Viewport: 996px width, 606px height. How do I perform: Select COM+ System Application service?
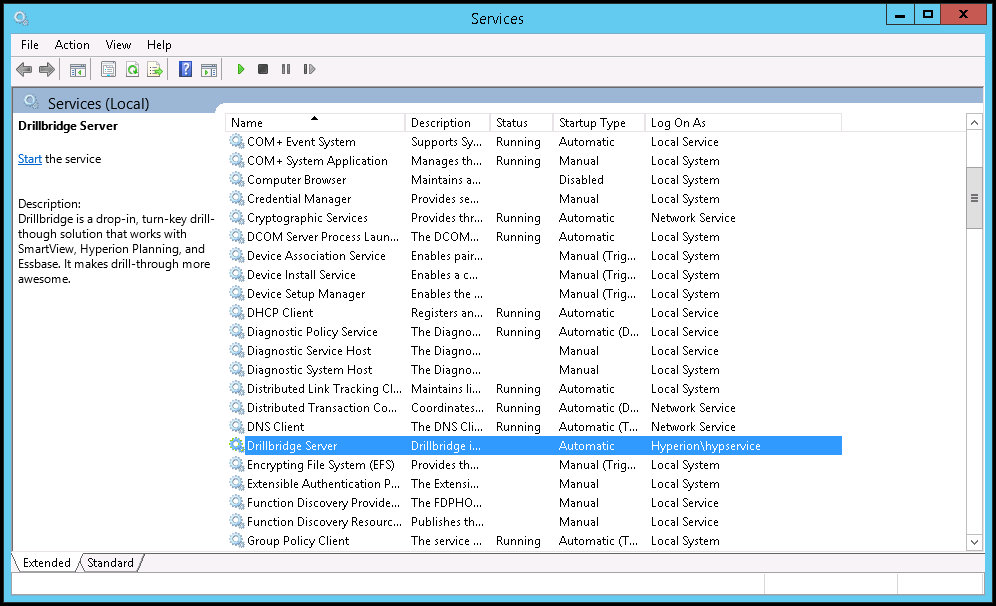point(317,161)
